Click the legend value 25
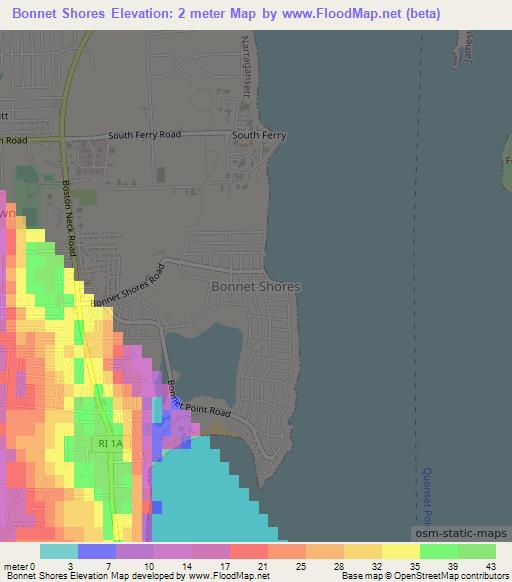Image resolution: width=512 pixels, height=582 pixels. [x=301, y=567]
